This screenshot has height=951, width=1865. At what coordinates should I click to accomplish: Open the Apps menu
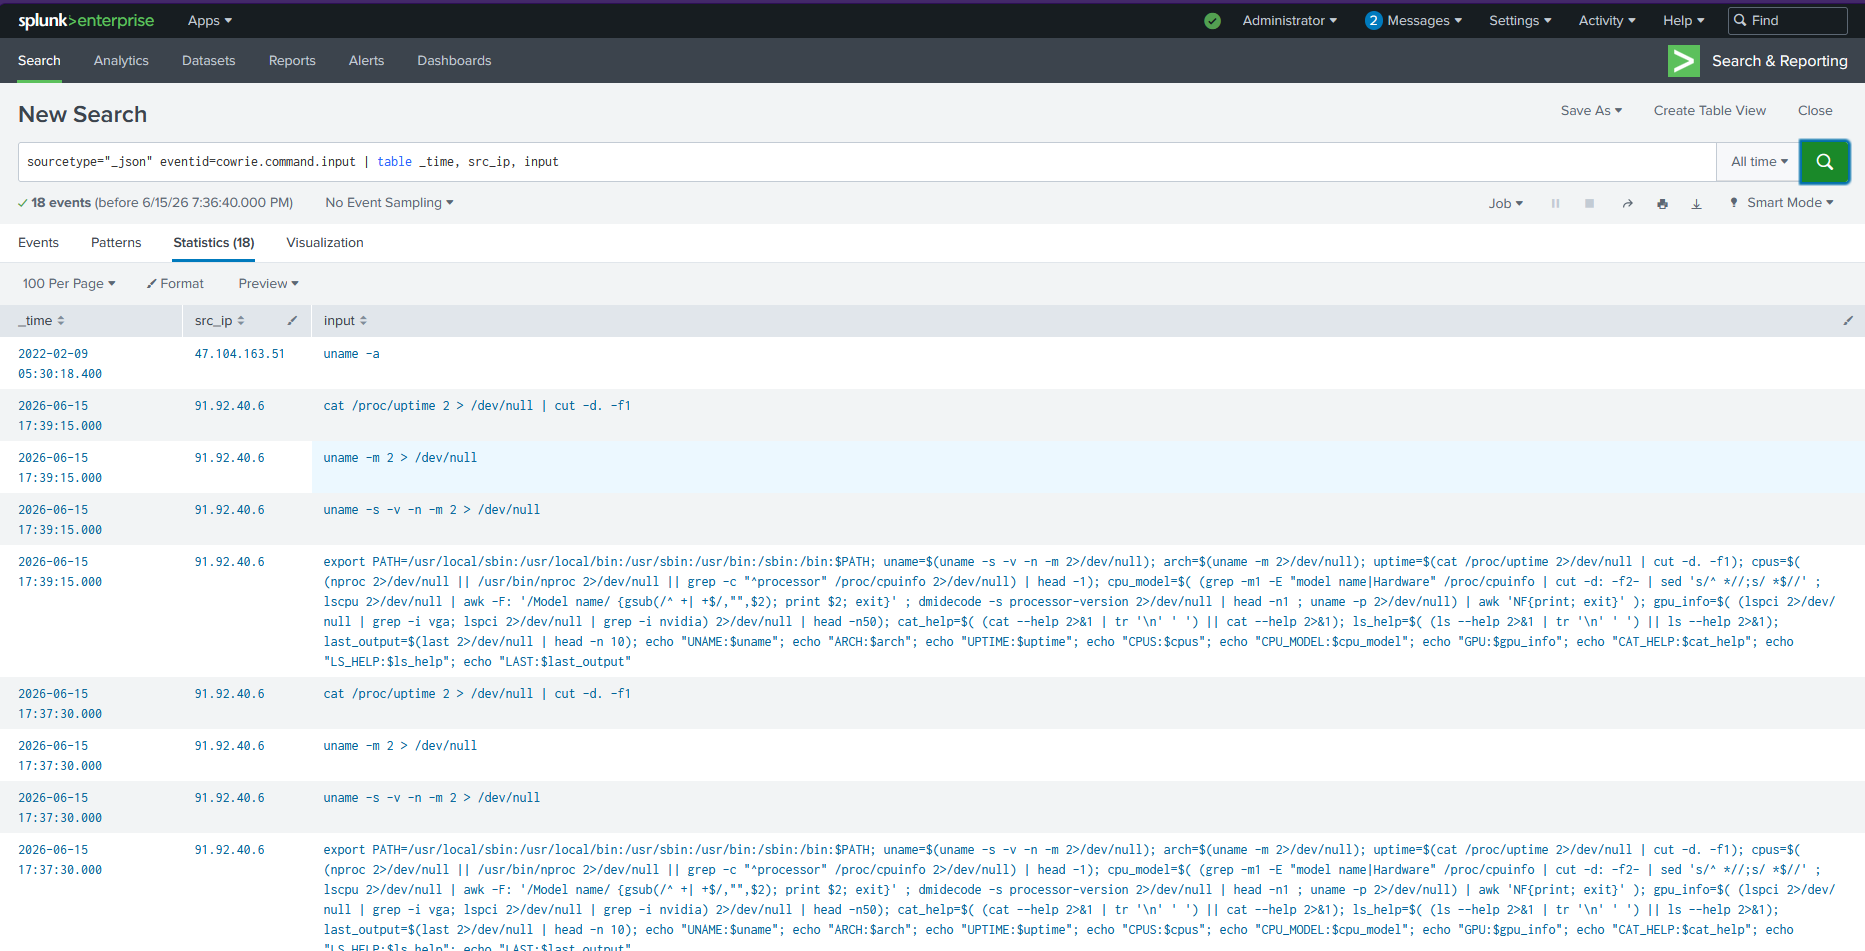click(x=210, y=21)
